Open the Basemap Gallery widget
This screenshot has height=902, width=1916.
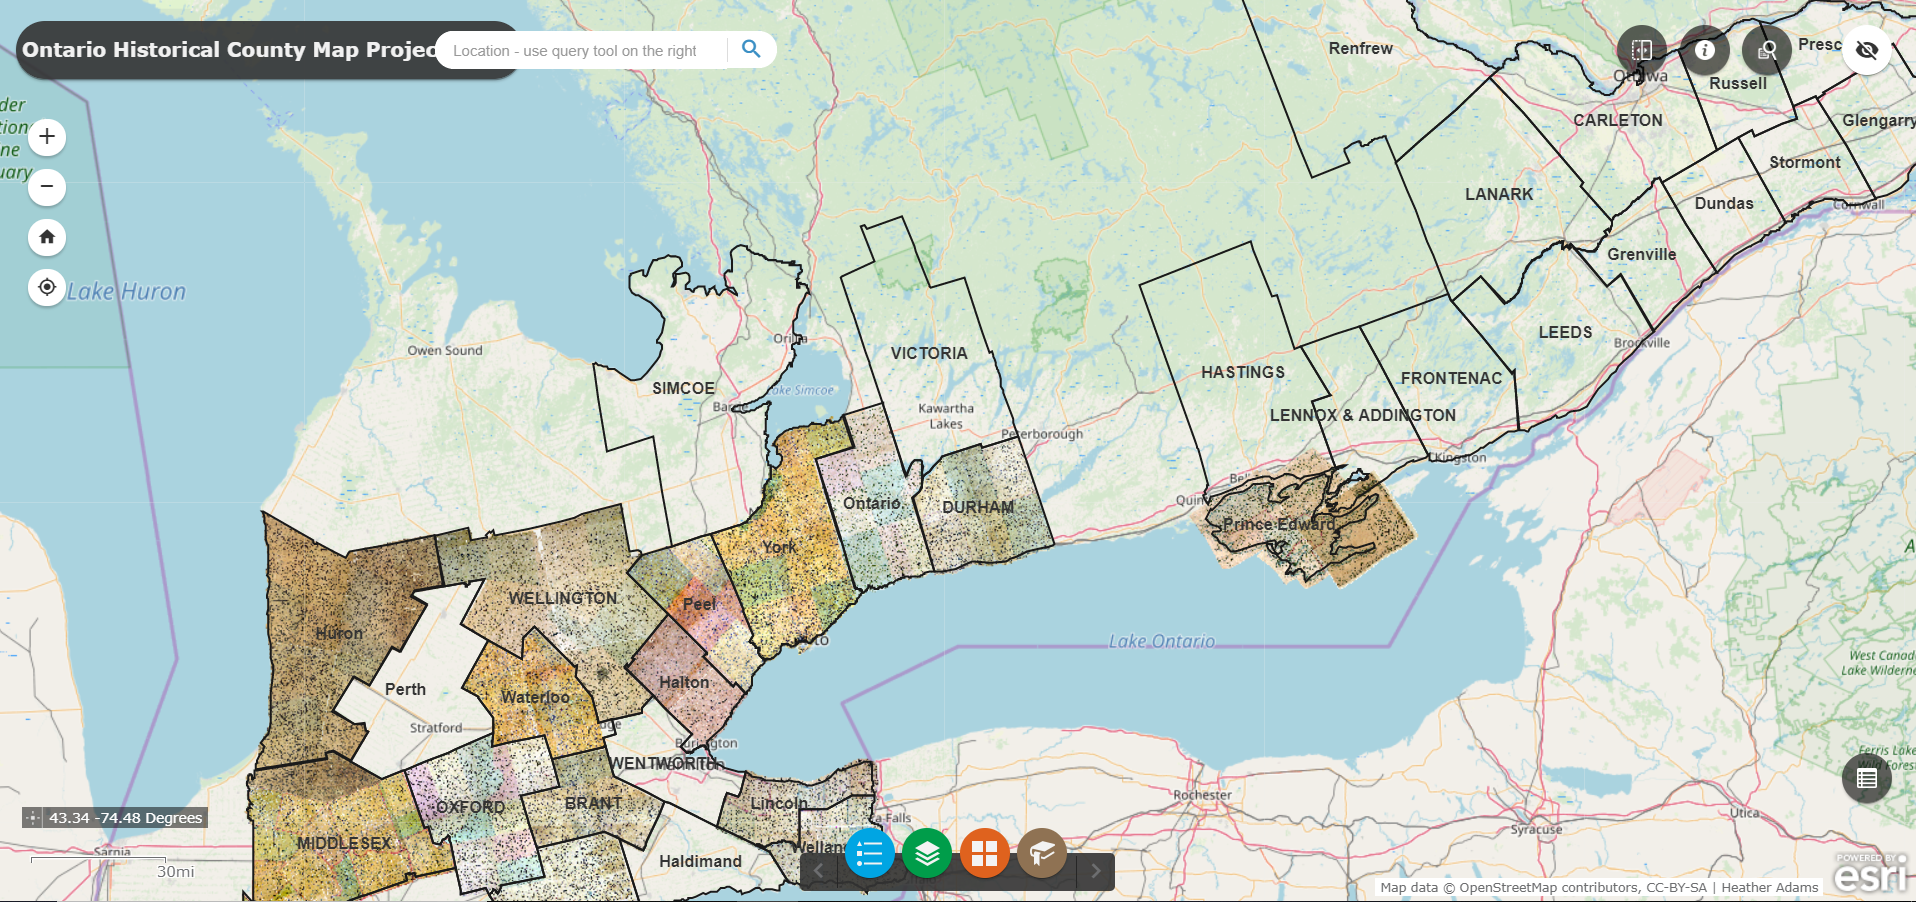pos(984,853)
